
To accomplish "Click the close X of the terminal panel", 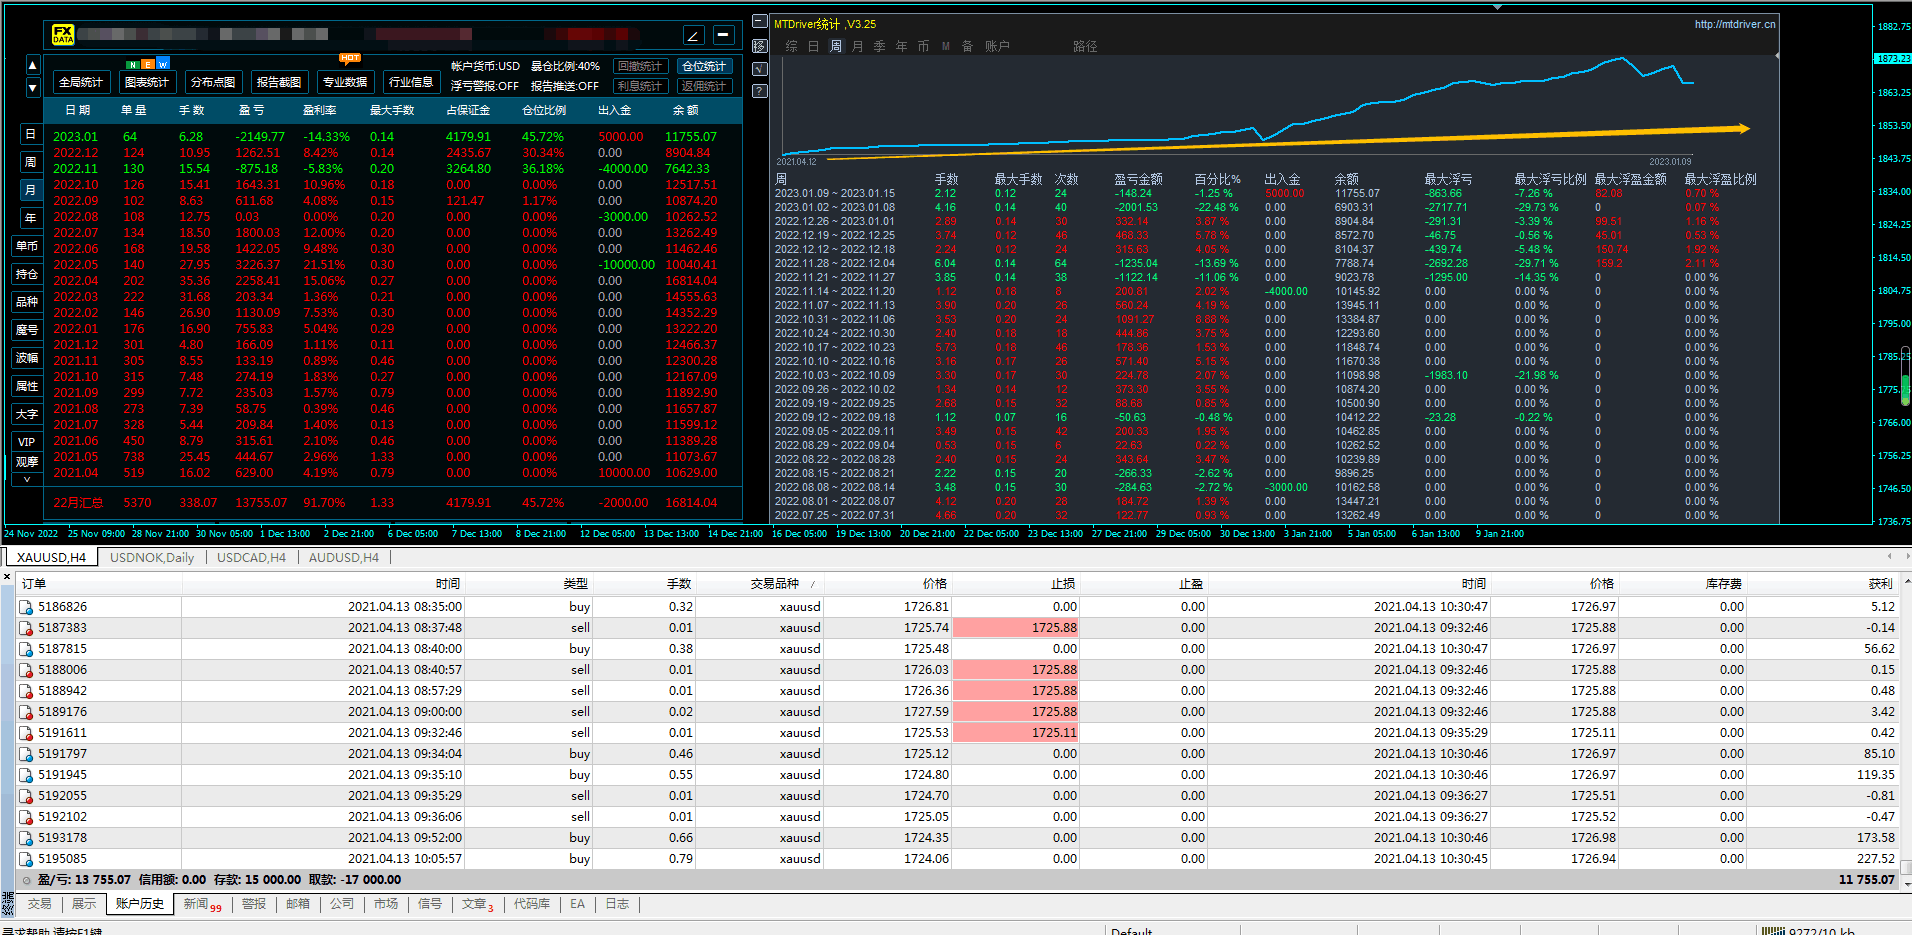I will point(7,577).
